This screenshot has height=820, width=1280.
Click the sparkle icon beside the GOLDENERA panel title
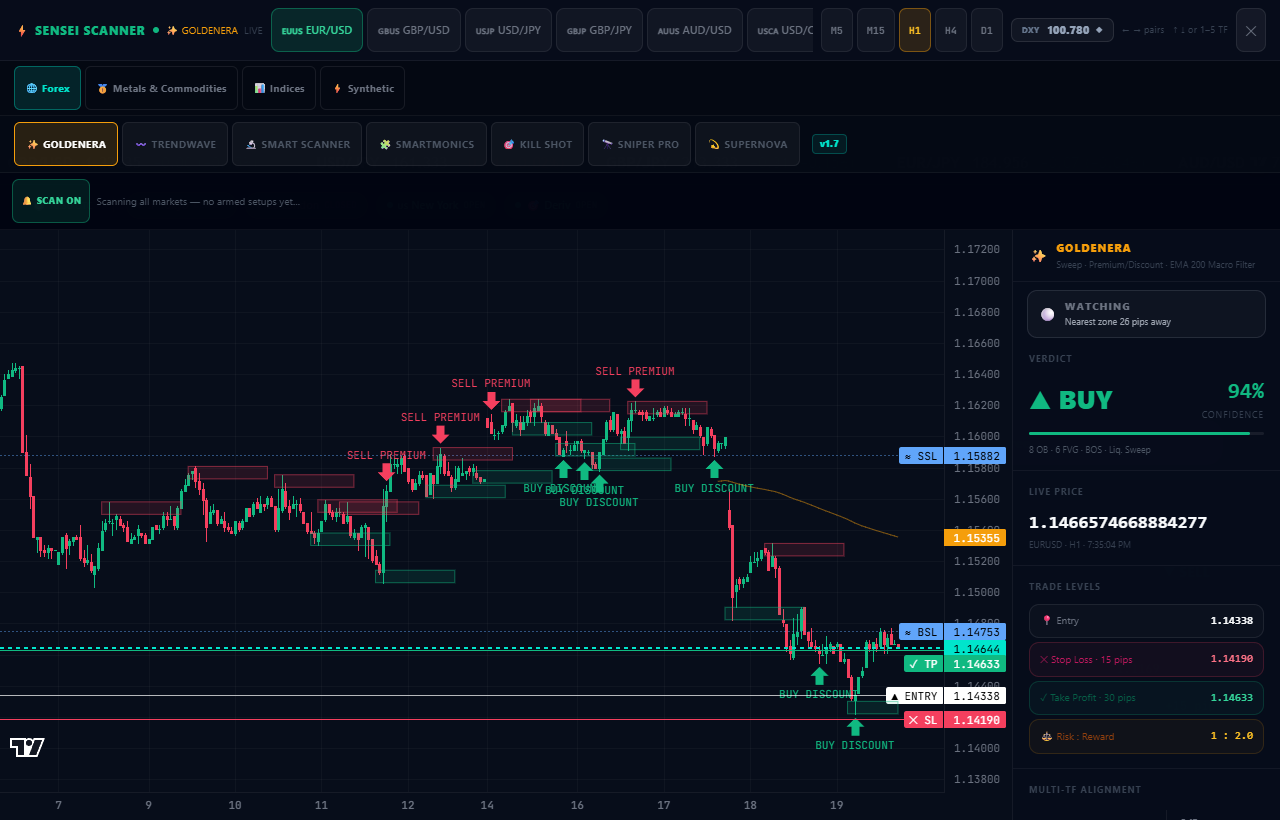click(1039, 256)
